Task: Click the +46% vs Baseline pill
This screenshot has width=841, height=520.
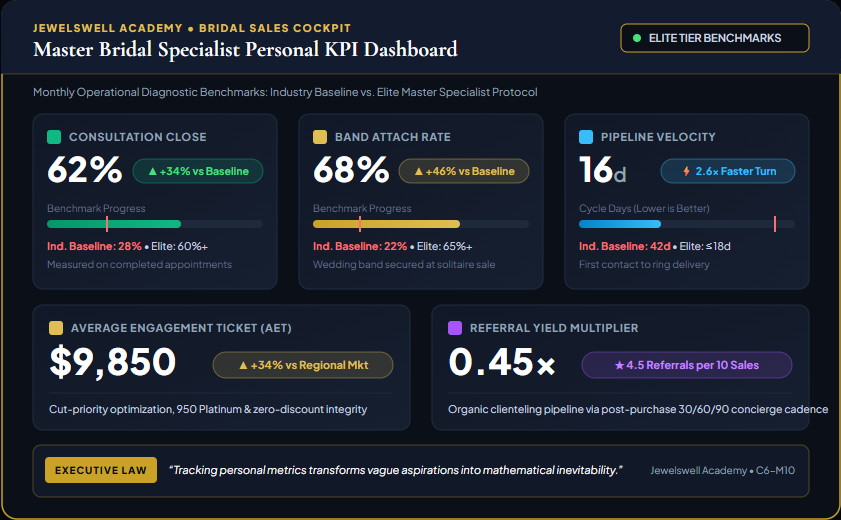Action: tap(464, 171)
